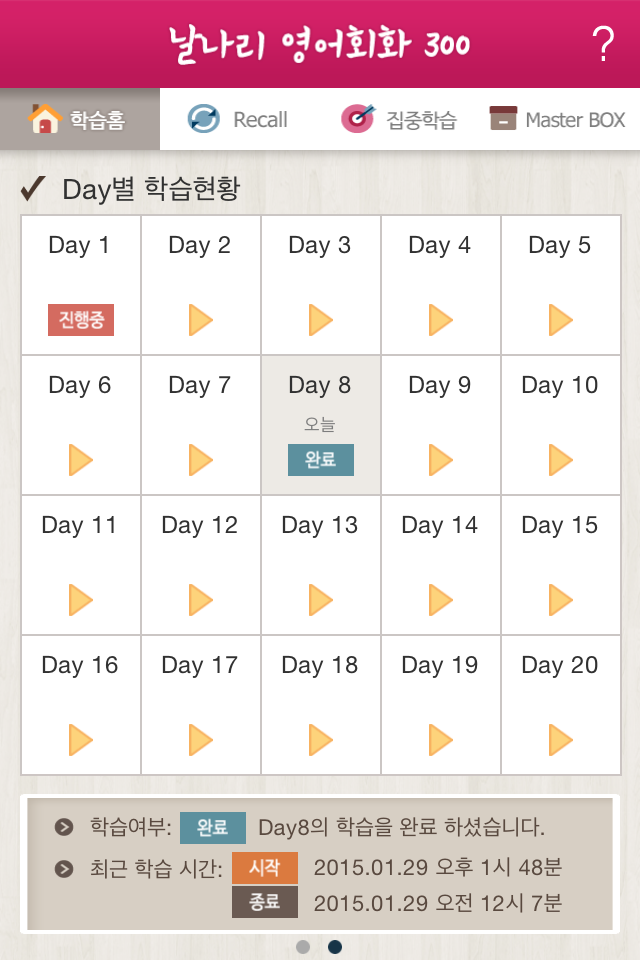Open the 집중학습 target tab
The height and width of the screenshot is (960, 640).
pyautogui.click(x=399, y=120)
